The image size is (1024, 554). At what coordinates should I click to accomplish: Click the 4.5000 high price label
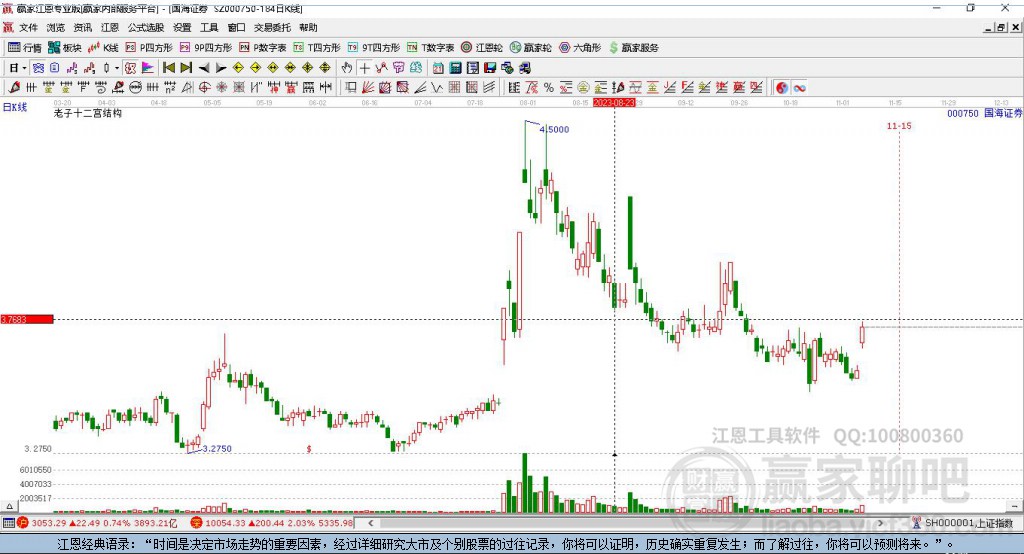click(554, 129)
